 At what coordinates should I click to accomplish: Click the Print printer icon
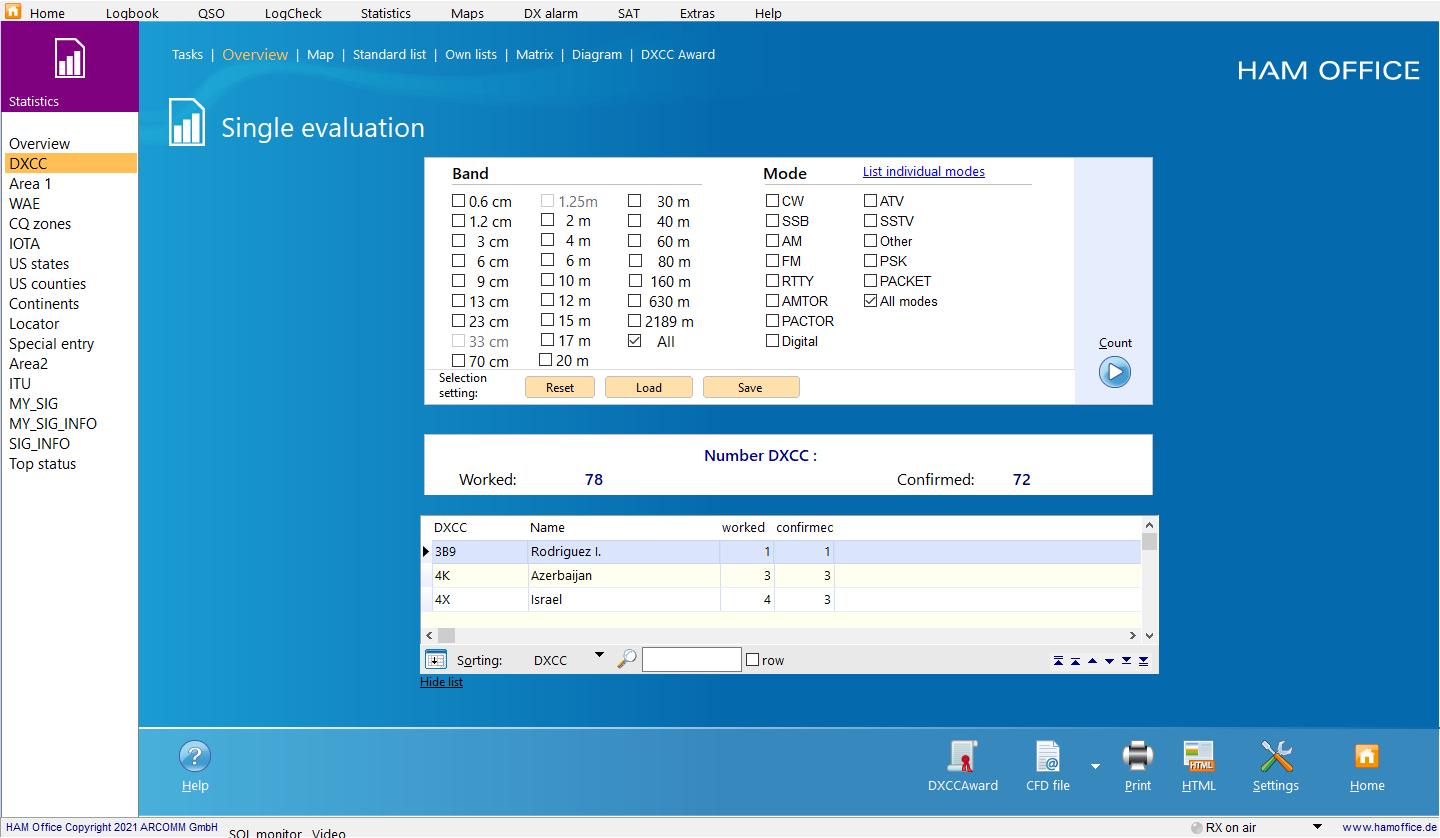point(1138,756)
